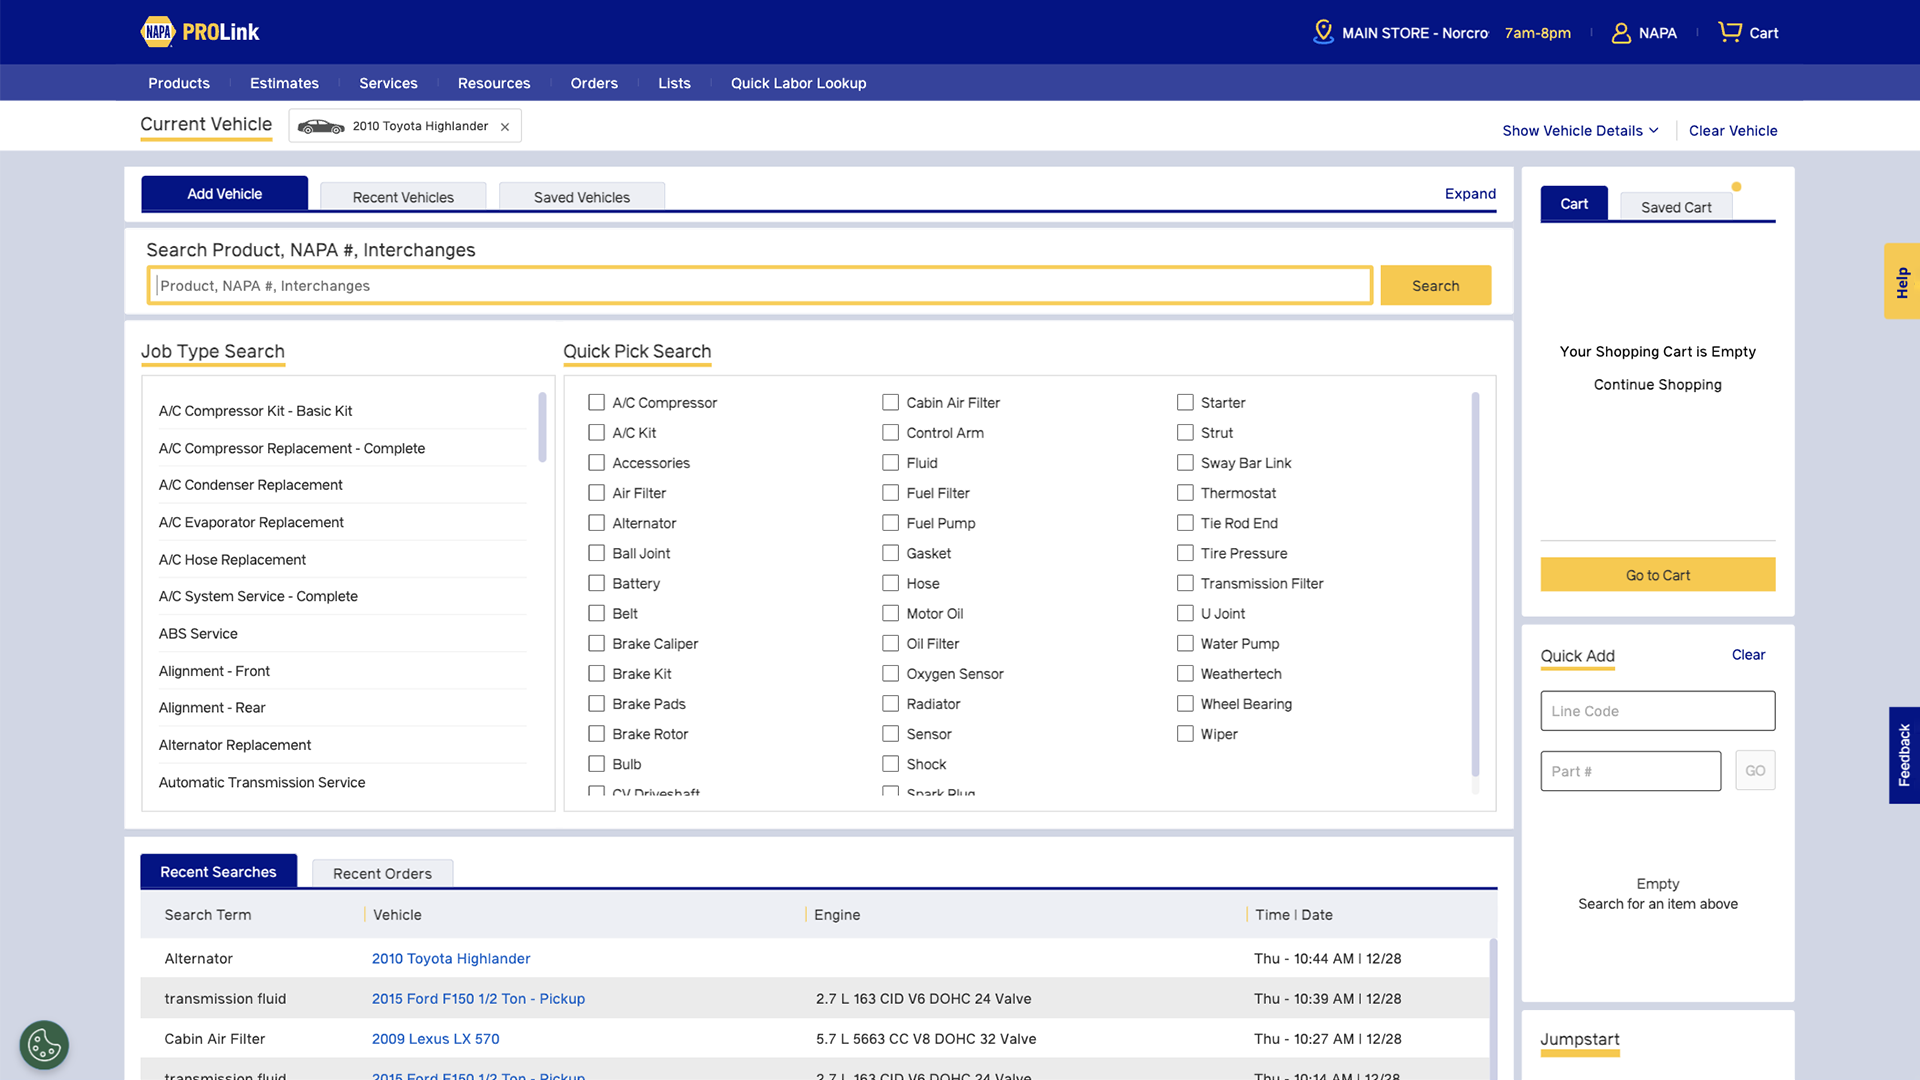
Task: Expand Show Vehicle Details dropdown
Action: (x=1580, y=131)
